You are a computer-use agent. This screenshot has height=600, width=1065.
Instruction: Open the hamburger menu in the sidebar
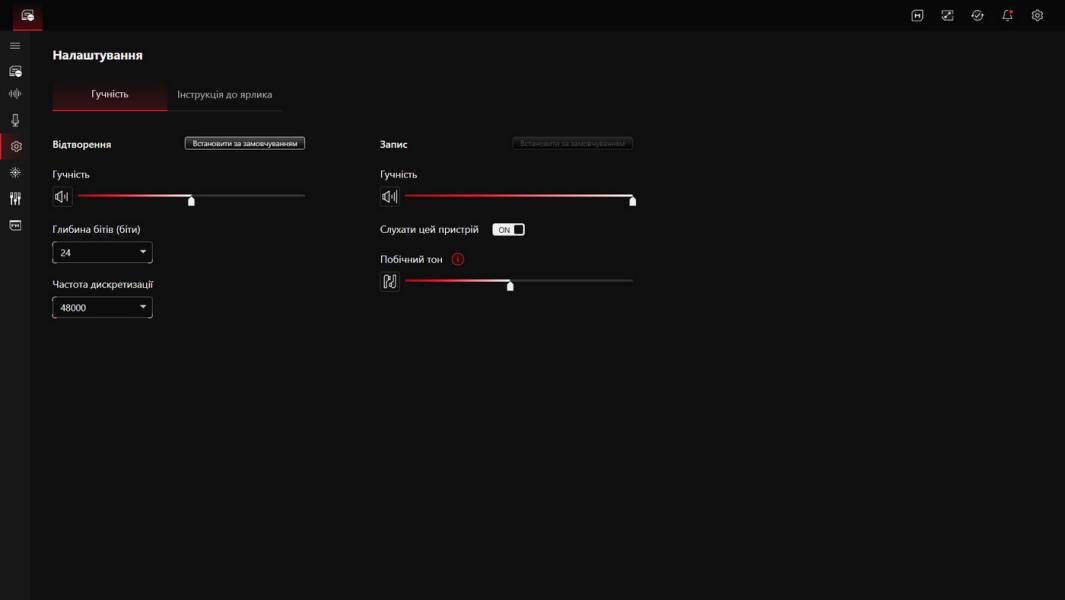pyautogui.click(x=15, y=46)
